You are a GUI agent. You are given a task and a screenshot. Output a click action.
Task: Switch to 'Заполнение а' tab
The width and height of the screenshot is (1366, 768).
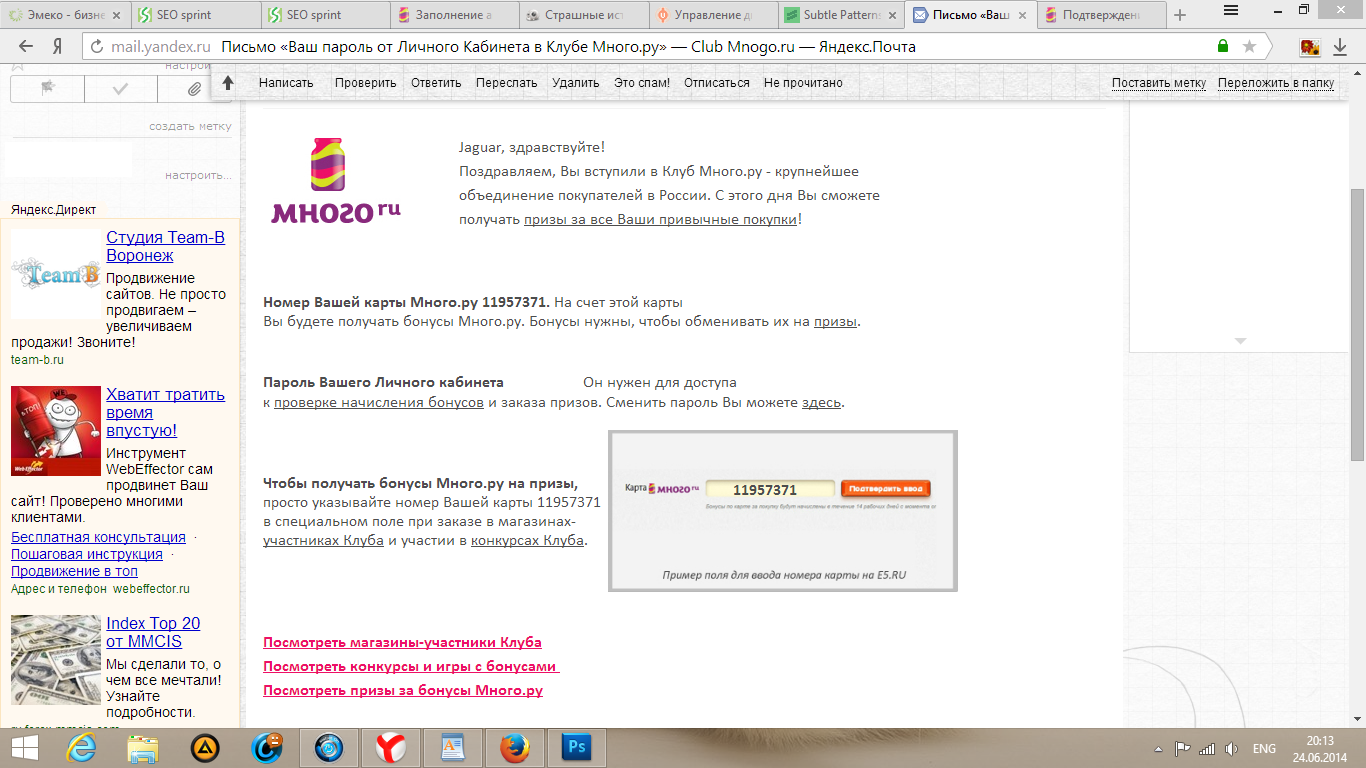[455, 15]
